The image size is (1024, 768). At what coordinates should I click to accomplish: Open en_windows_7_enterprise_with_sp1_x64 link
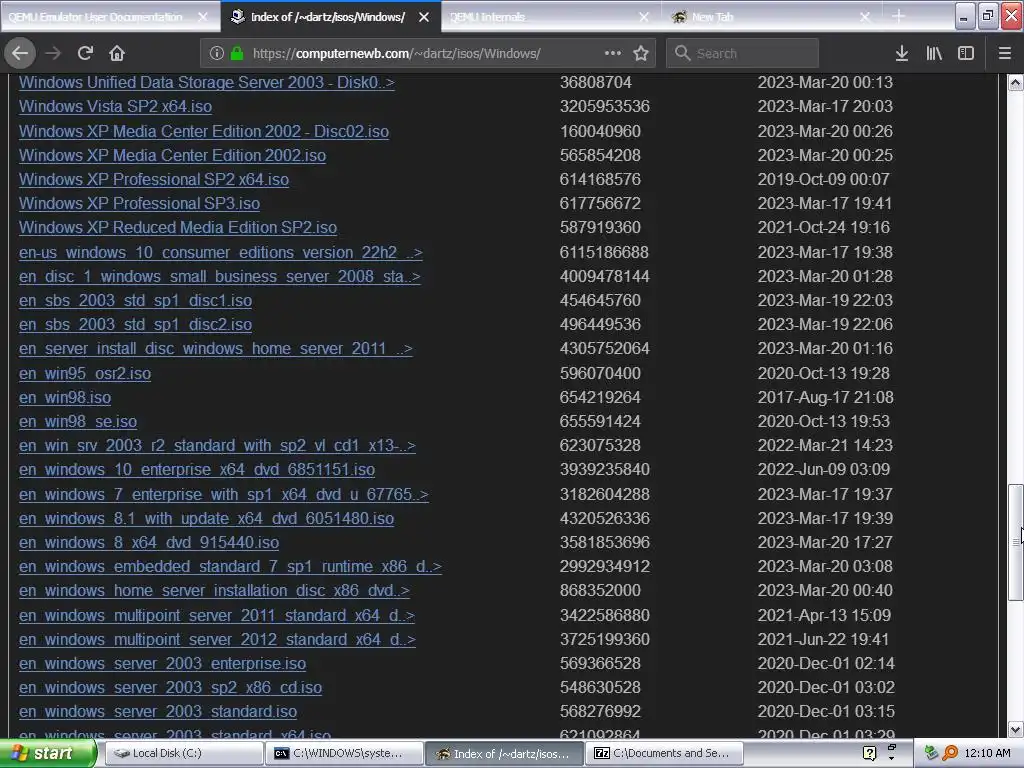[x=223, y=495]
